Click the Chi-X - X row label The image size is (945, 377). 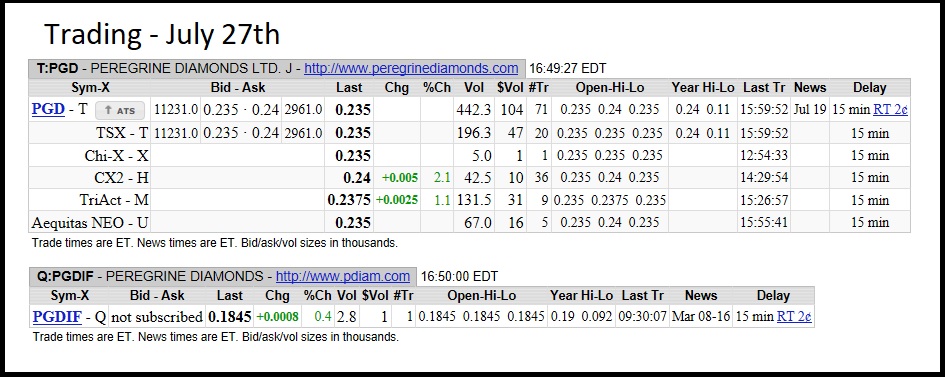(116, 155)
